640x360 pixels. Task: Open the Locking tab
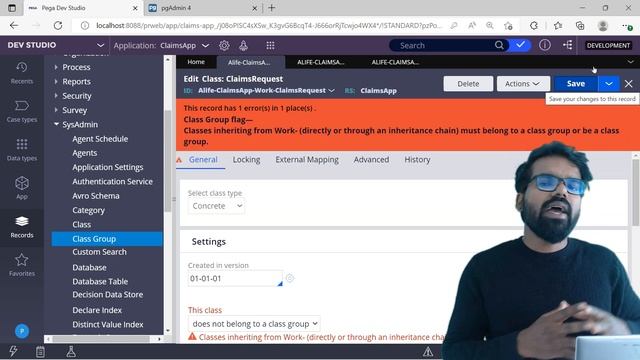point(246,160)
